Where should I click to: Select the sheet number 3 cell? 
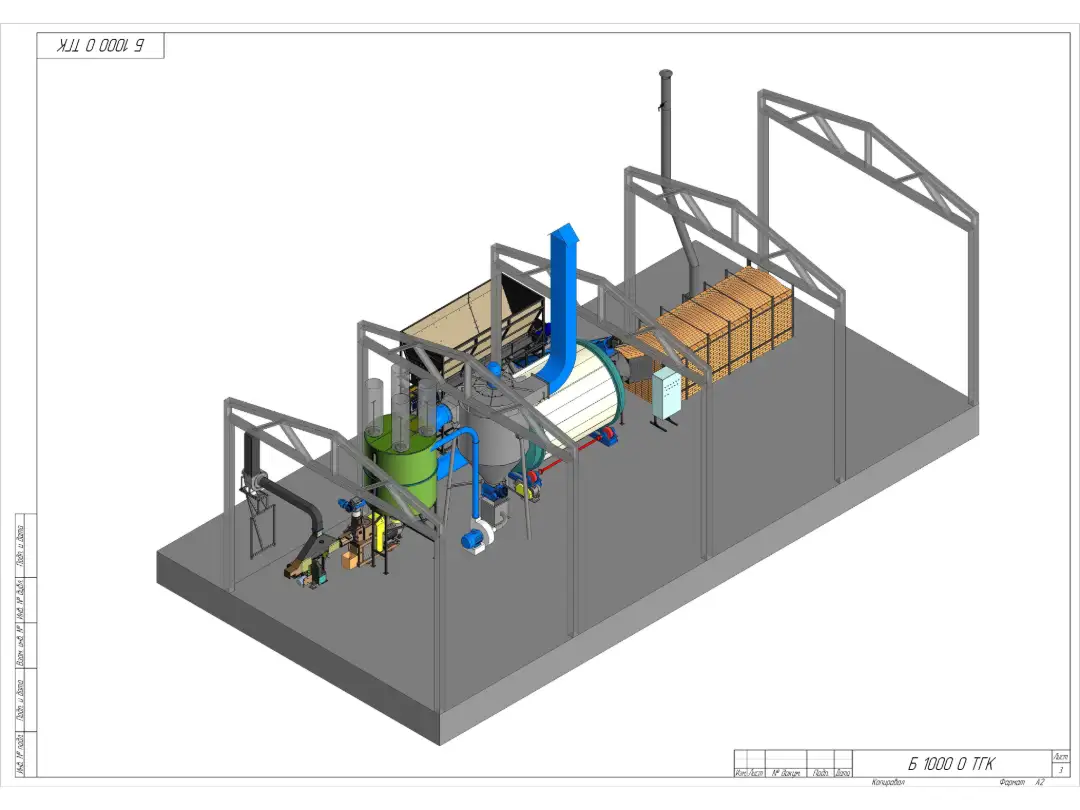click(1060, 770)
